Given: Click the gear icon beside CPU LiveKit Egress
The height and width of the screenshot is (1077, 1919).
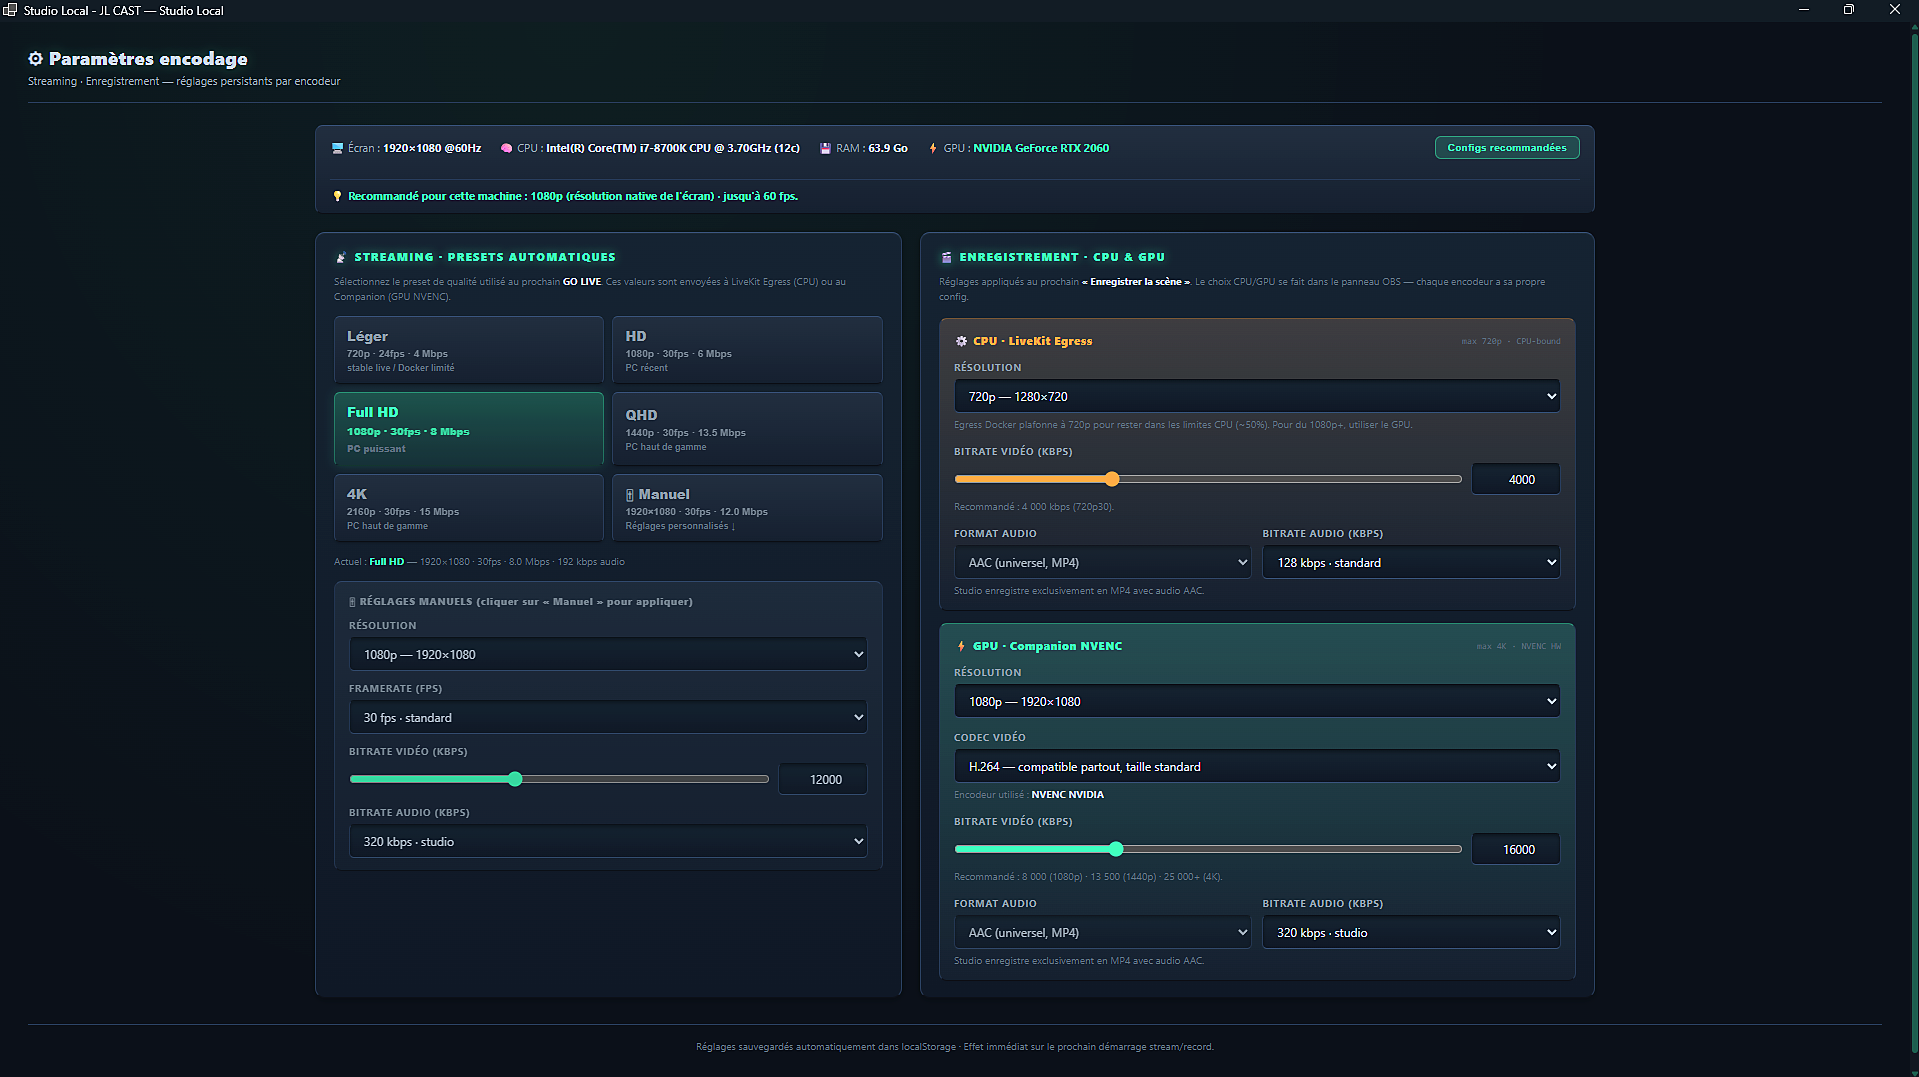Looking at the screenshot, I should (961, 341).
